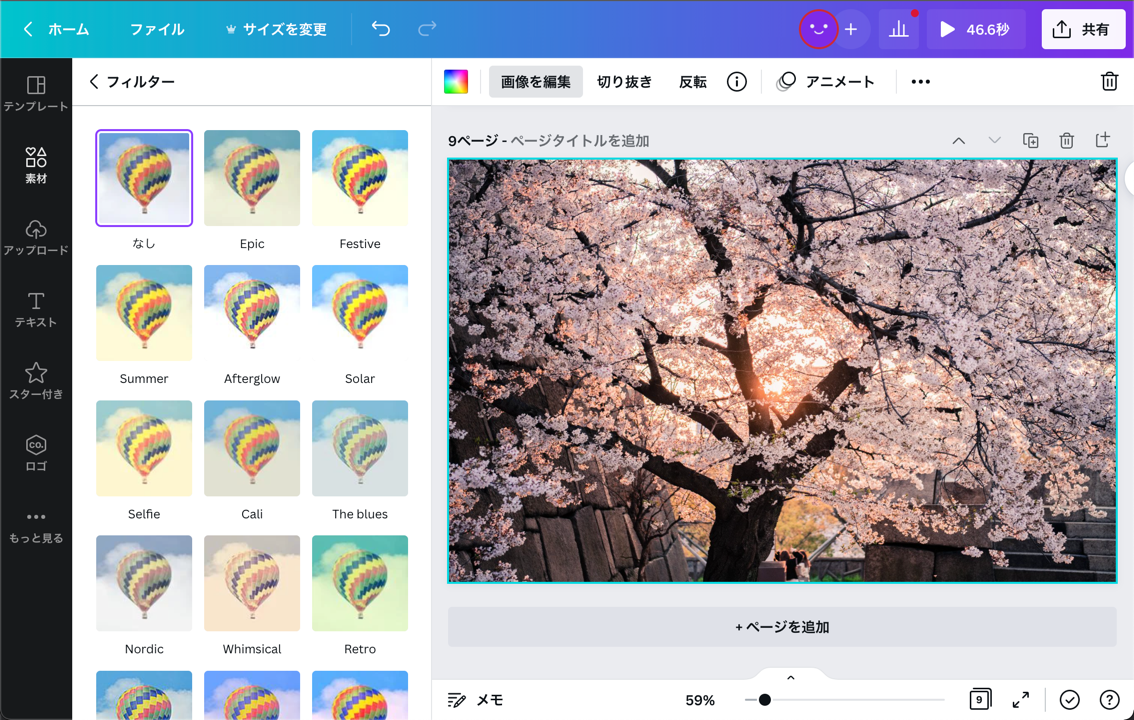Image resolution: width=1134 pixels, height=720 pixels.
Task: Apply the Summer filter
Action: [x=144, y=313]
